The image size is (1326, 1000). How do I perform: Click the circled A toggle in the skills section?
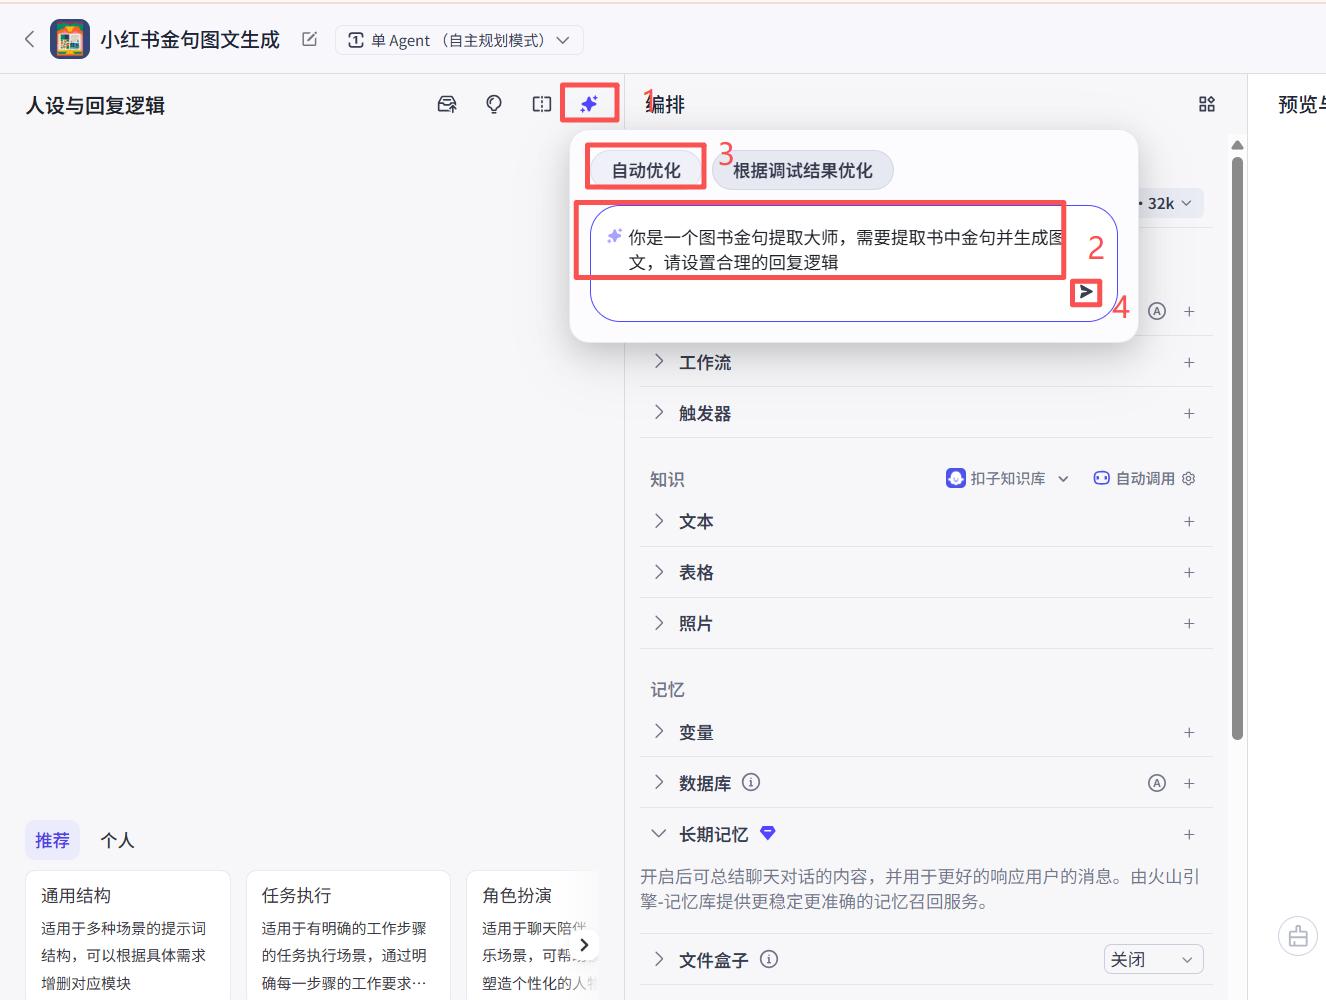coord(1157,311)
